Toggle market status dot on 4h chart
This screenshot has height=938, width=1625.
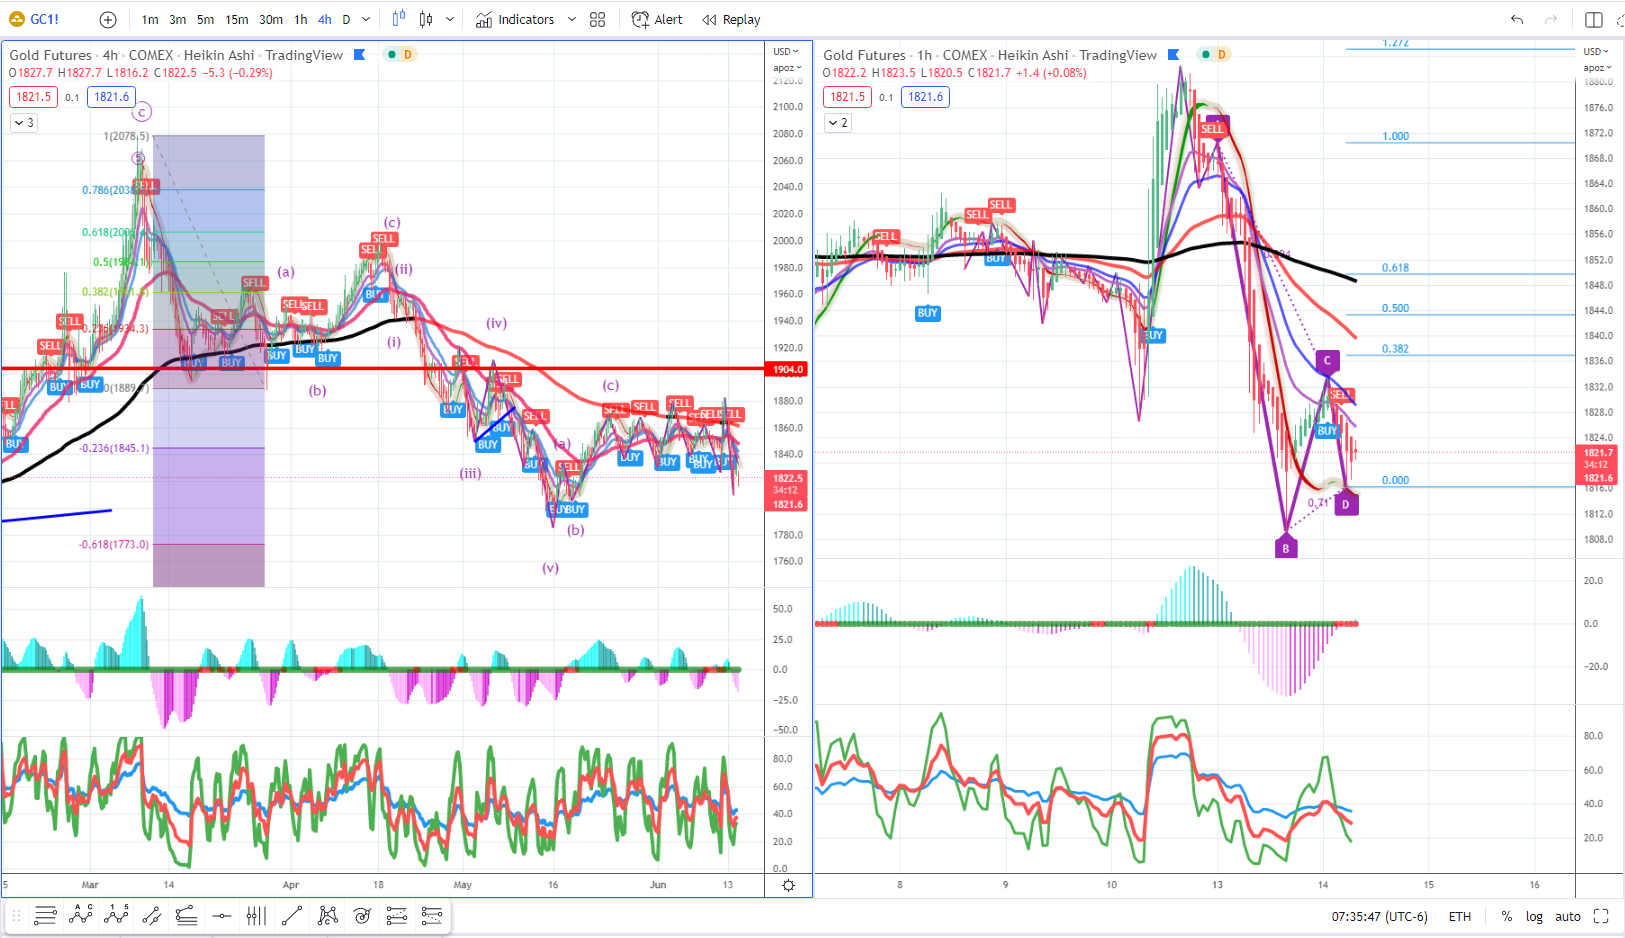click(x=392, y=55)
